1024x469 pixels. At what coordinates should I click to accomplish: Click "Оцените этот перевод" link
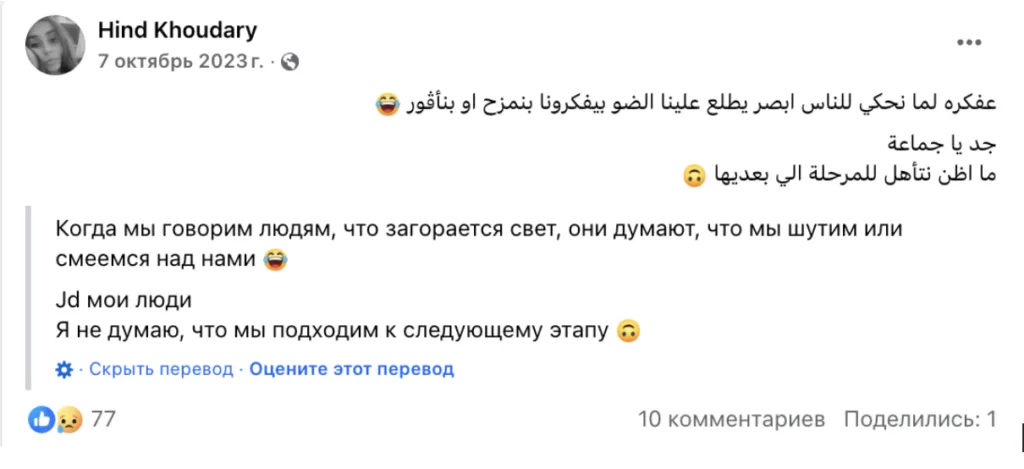coord(352,369)
